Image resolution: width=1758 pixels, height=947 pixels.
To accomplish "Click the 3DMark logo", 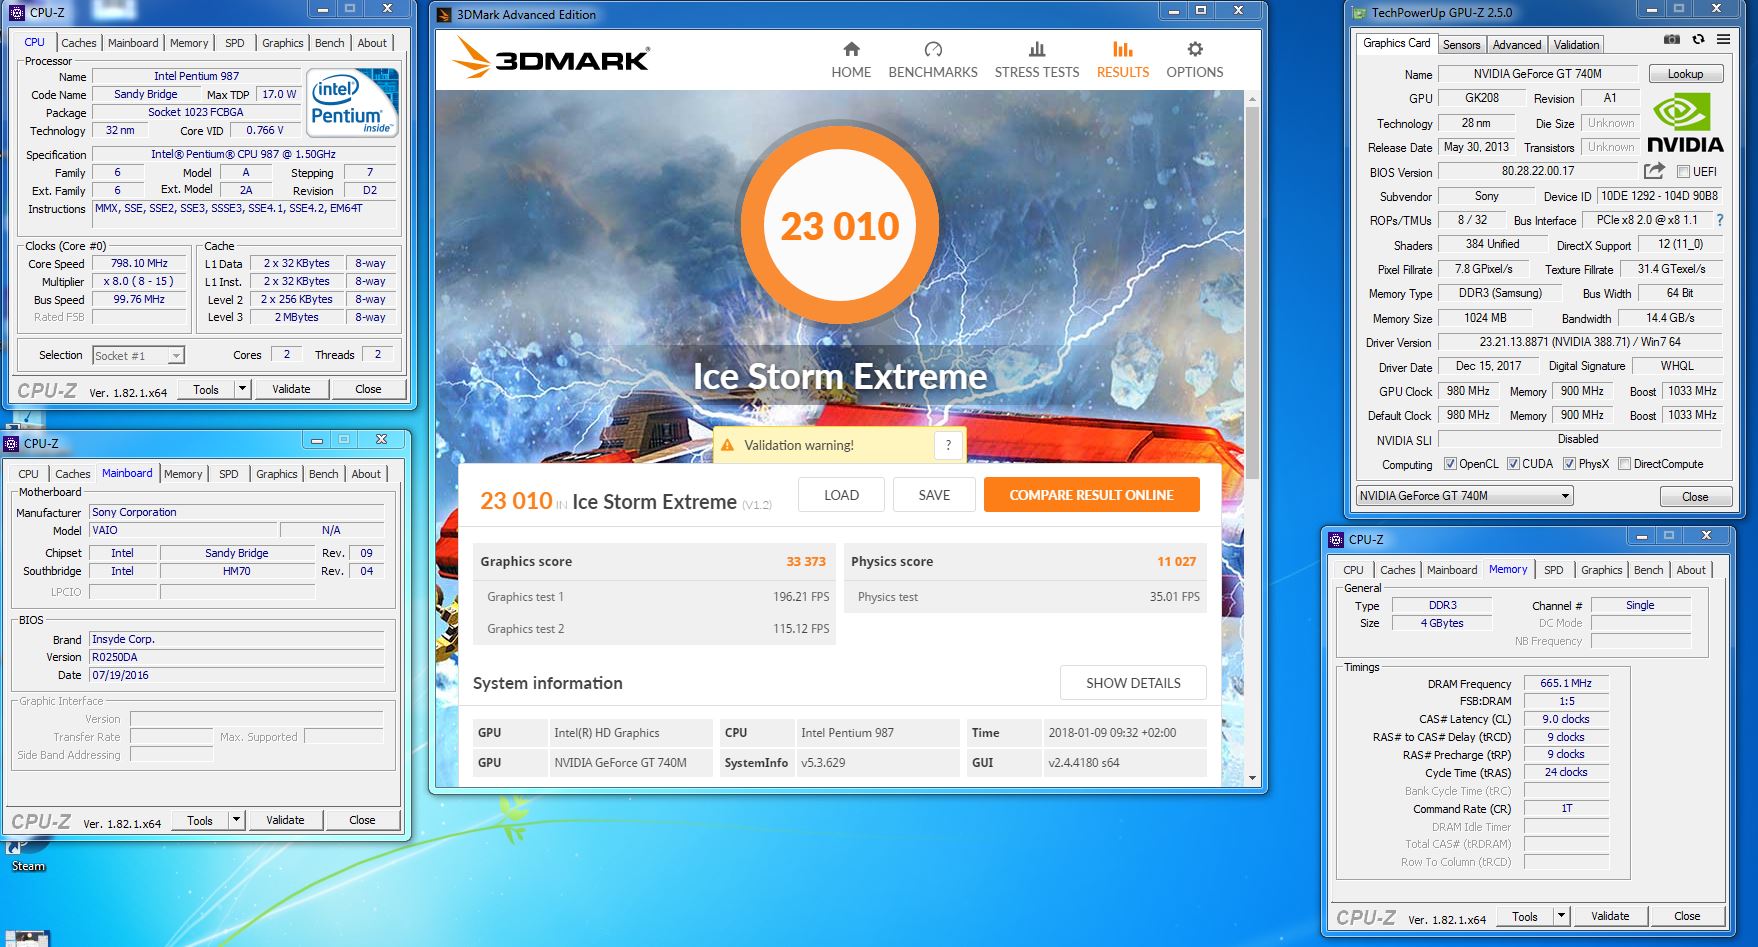I will tap(550, 58).
